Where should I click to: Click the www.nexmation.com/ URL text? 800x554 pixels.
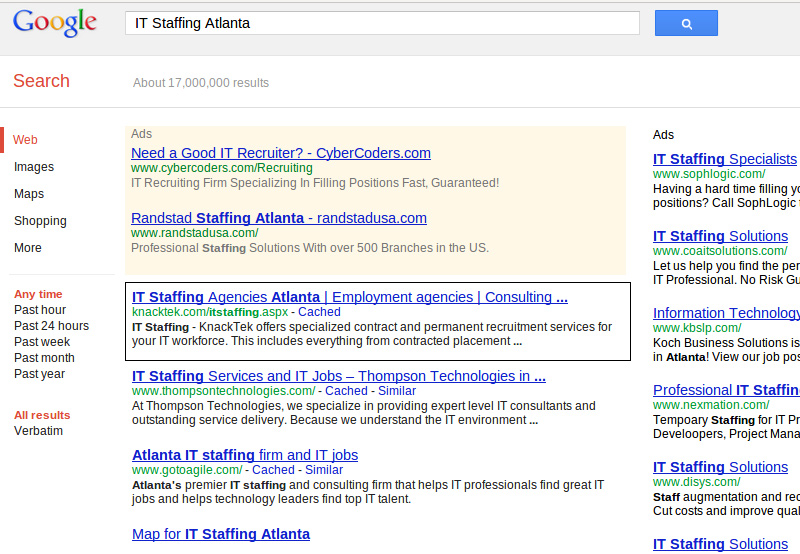point(711,405)
